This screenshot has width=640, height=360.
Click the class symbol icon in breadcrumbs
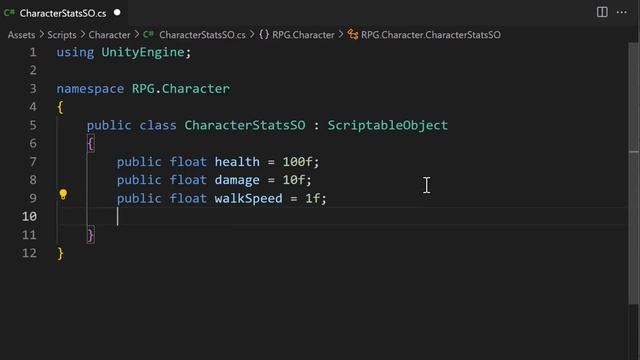pos(353,35)
